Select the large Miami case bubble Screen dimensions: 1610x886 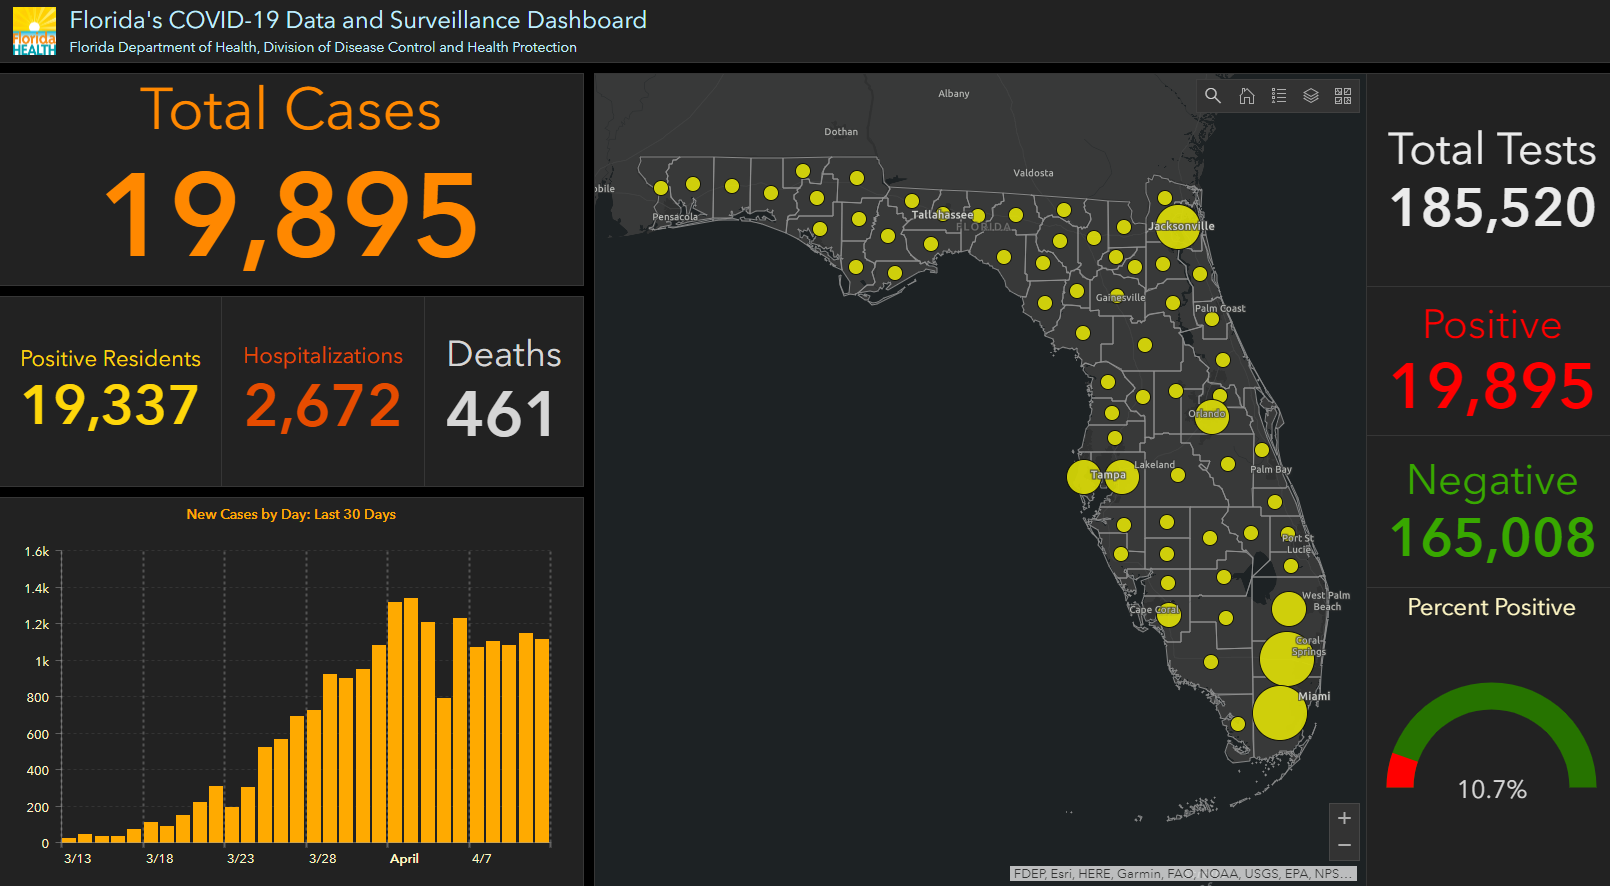(1279, 713)
